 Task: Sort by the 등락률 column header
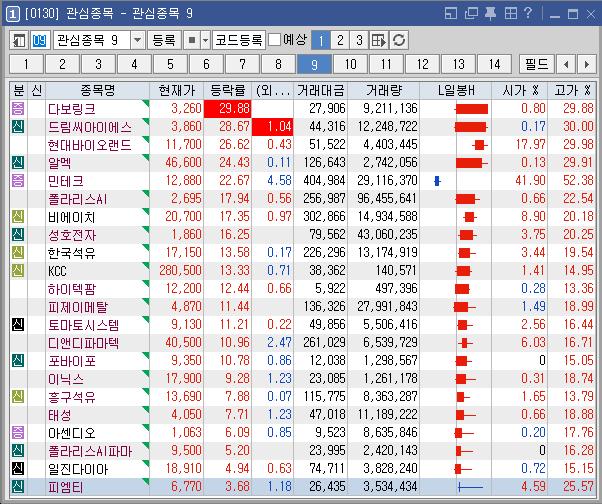click(x=227, y=91)
